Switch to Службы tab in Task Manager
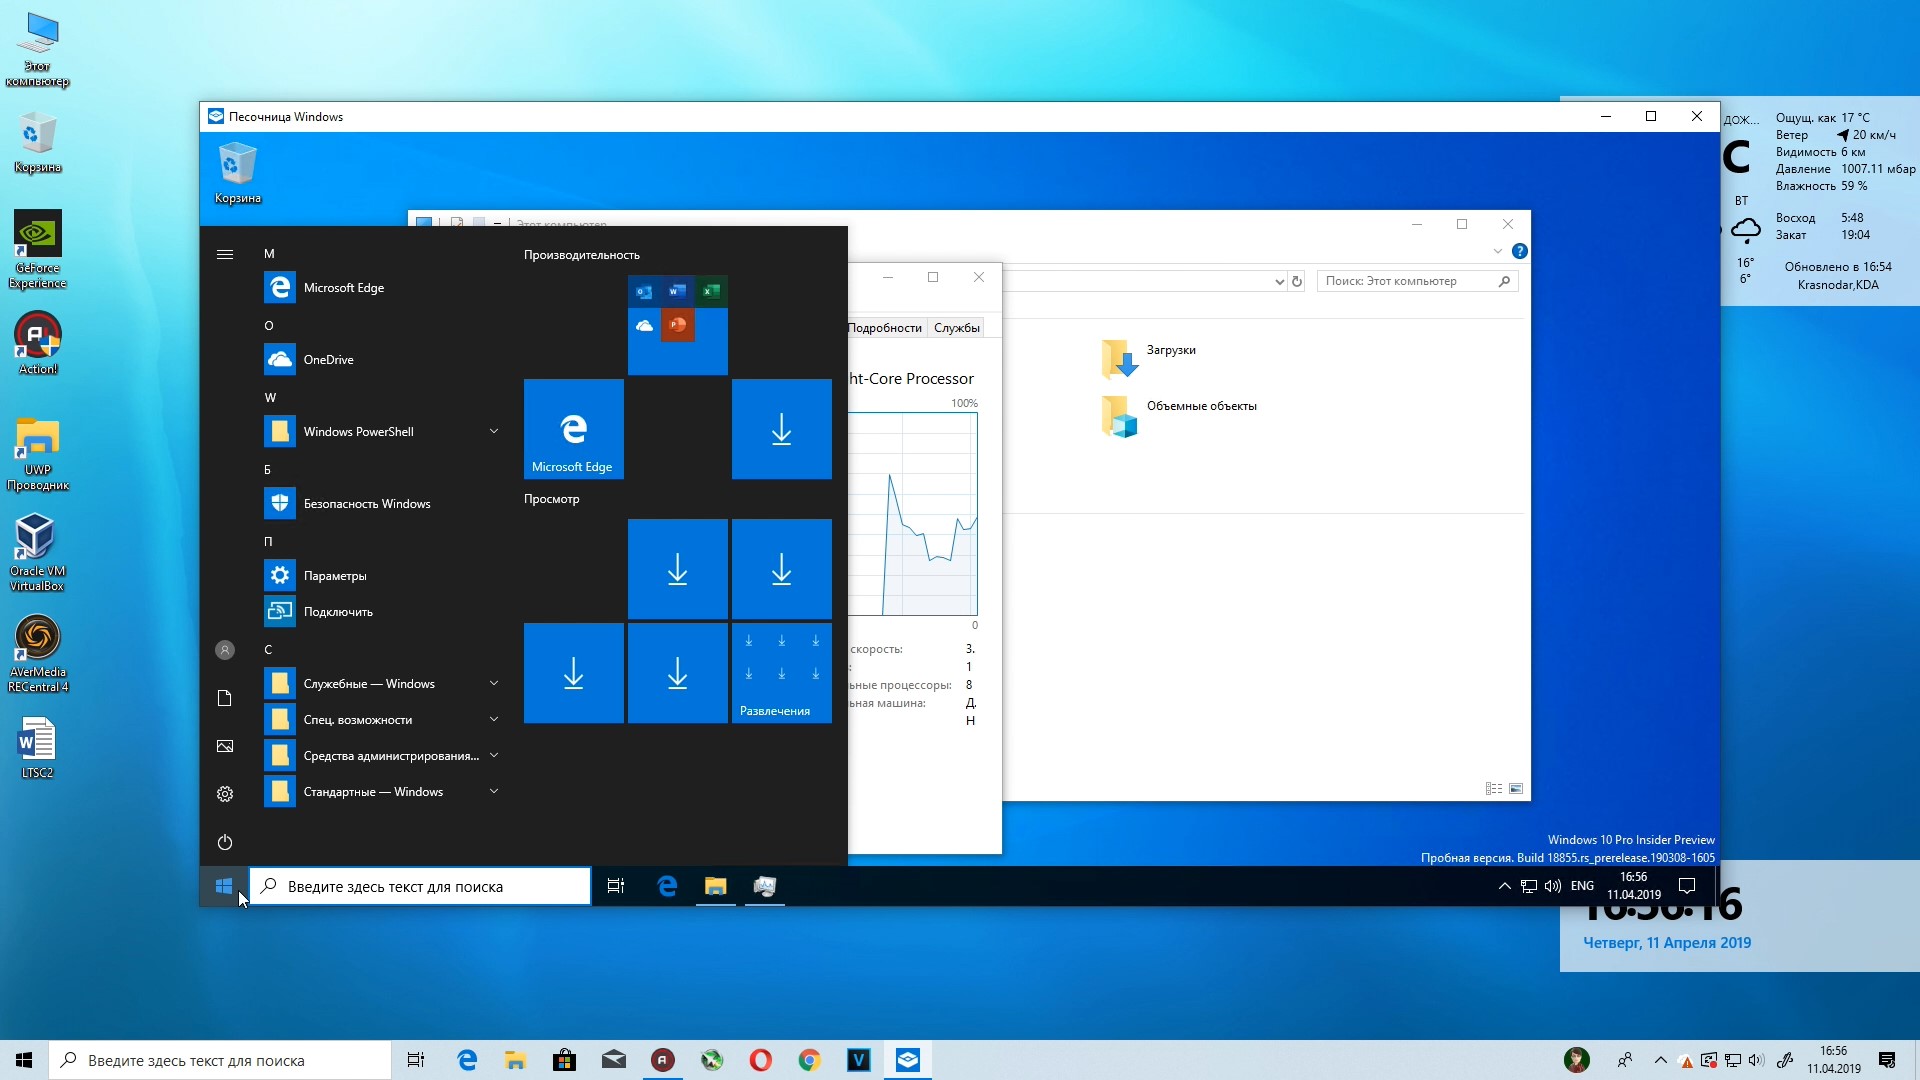The height and width of the screenshot is (1080, 1920). coord(957,328)
